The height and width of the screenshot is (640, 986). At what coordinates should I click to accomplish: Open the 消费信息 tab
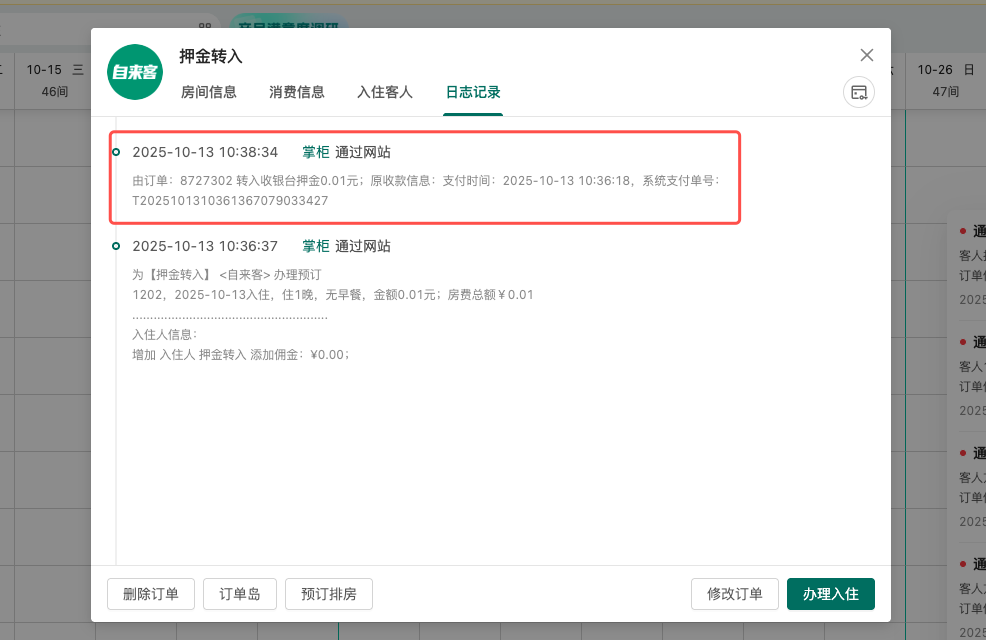point(297,92)
